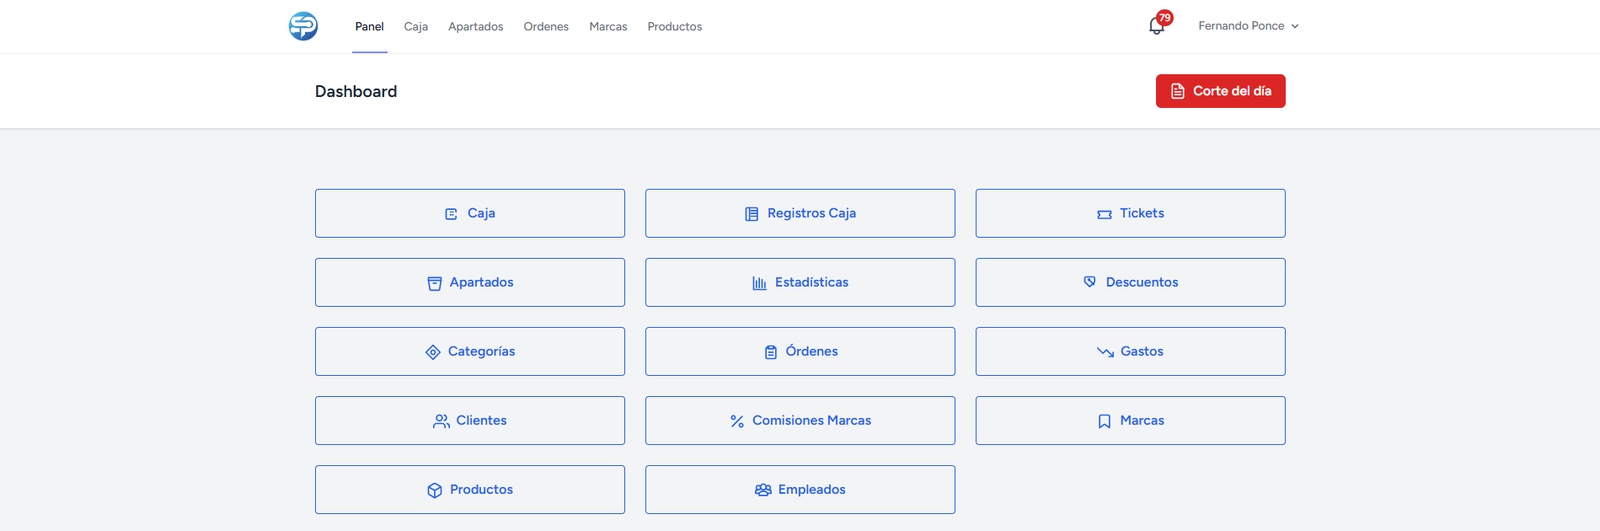Image resolution: width=1600 pixels, height=531 pixels.
Task: Click the Gastos trending-down icon
Action: coord(1105,352)
